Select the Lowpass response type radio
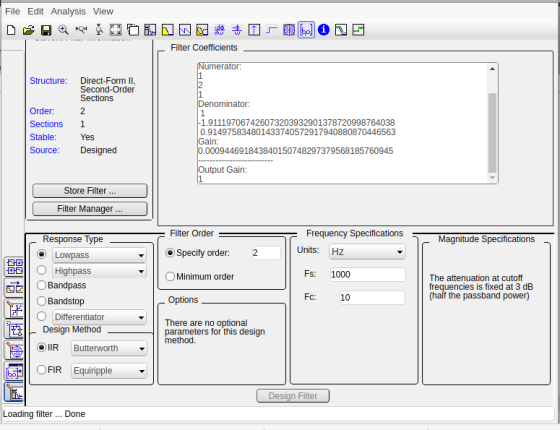This screenshot has width=560, height=430. (x=42, y=254)
